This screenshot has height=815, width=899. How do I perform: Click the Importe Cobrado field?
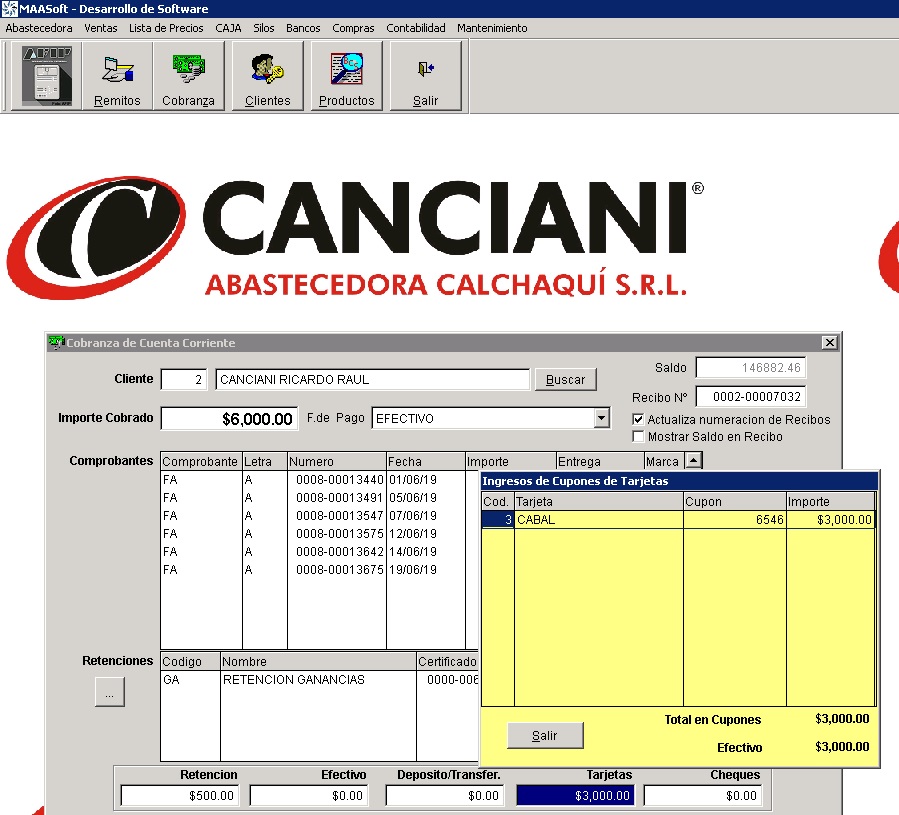click(229, 419)
